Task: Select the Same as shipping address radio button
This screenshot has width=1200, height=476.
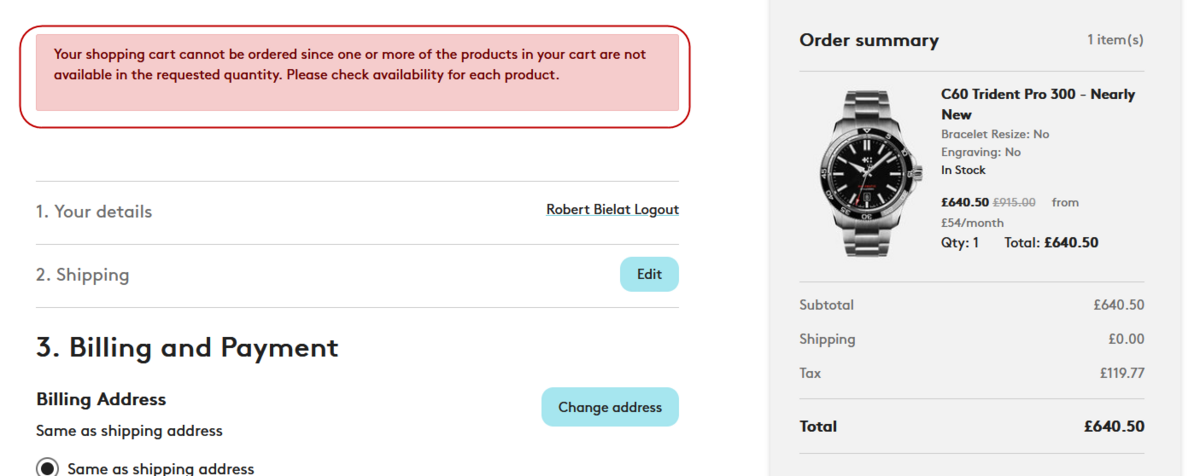Action: pyautogui.click(x=47, y=468)
